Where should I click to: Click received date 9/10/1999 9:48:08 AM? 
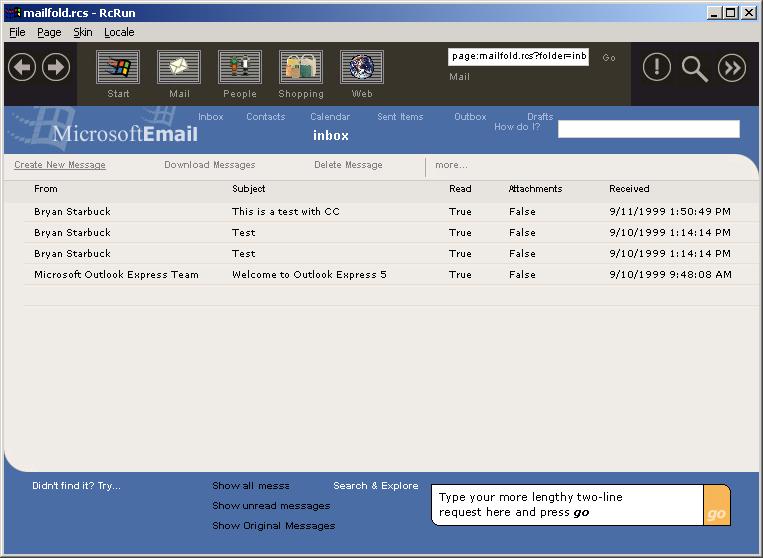[x=671, y=274]
